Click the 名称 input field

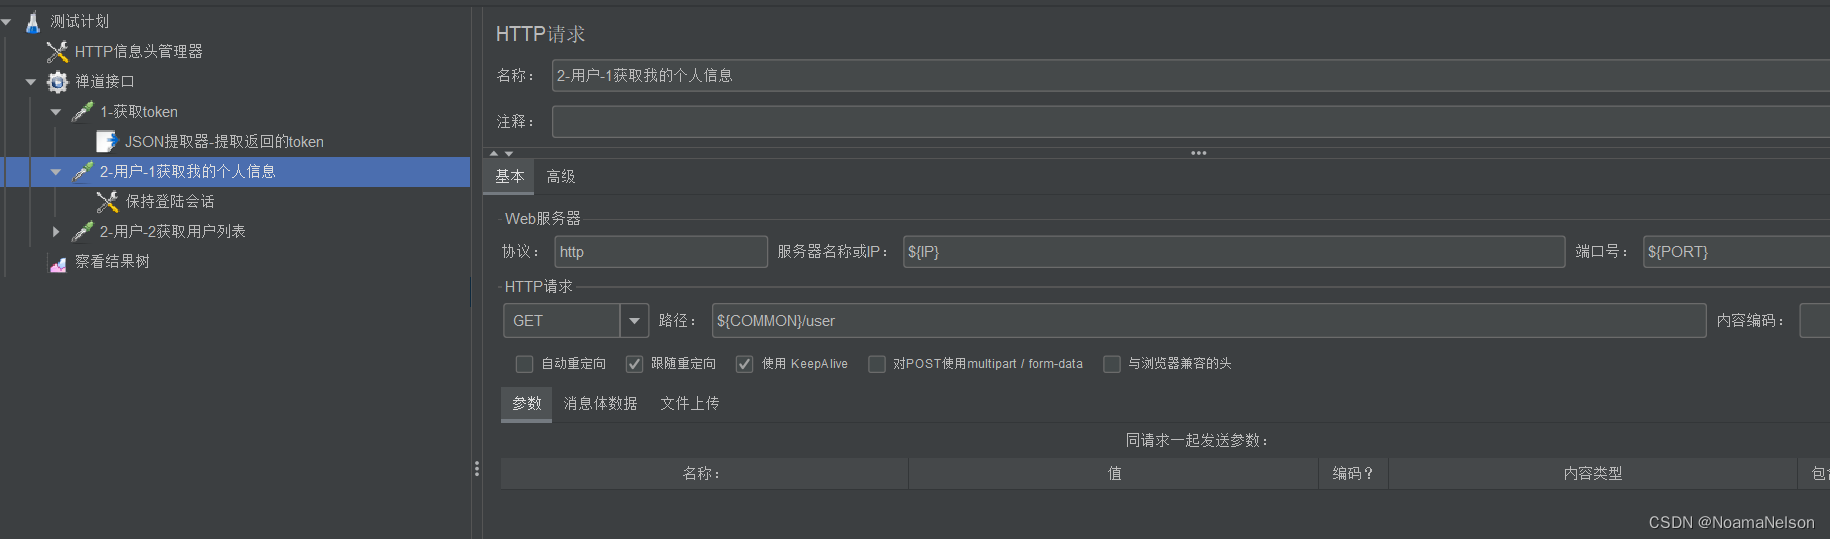click(x=1191, y=76)
